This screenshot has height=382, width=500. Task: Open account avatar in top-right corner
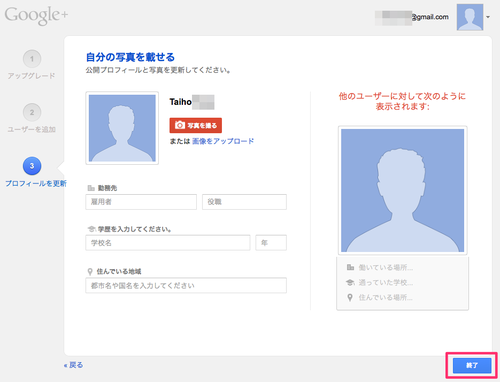[470, 17]
